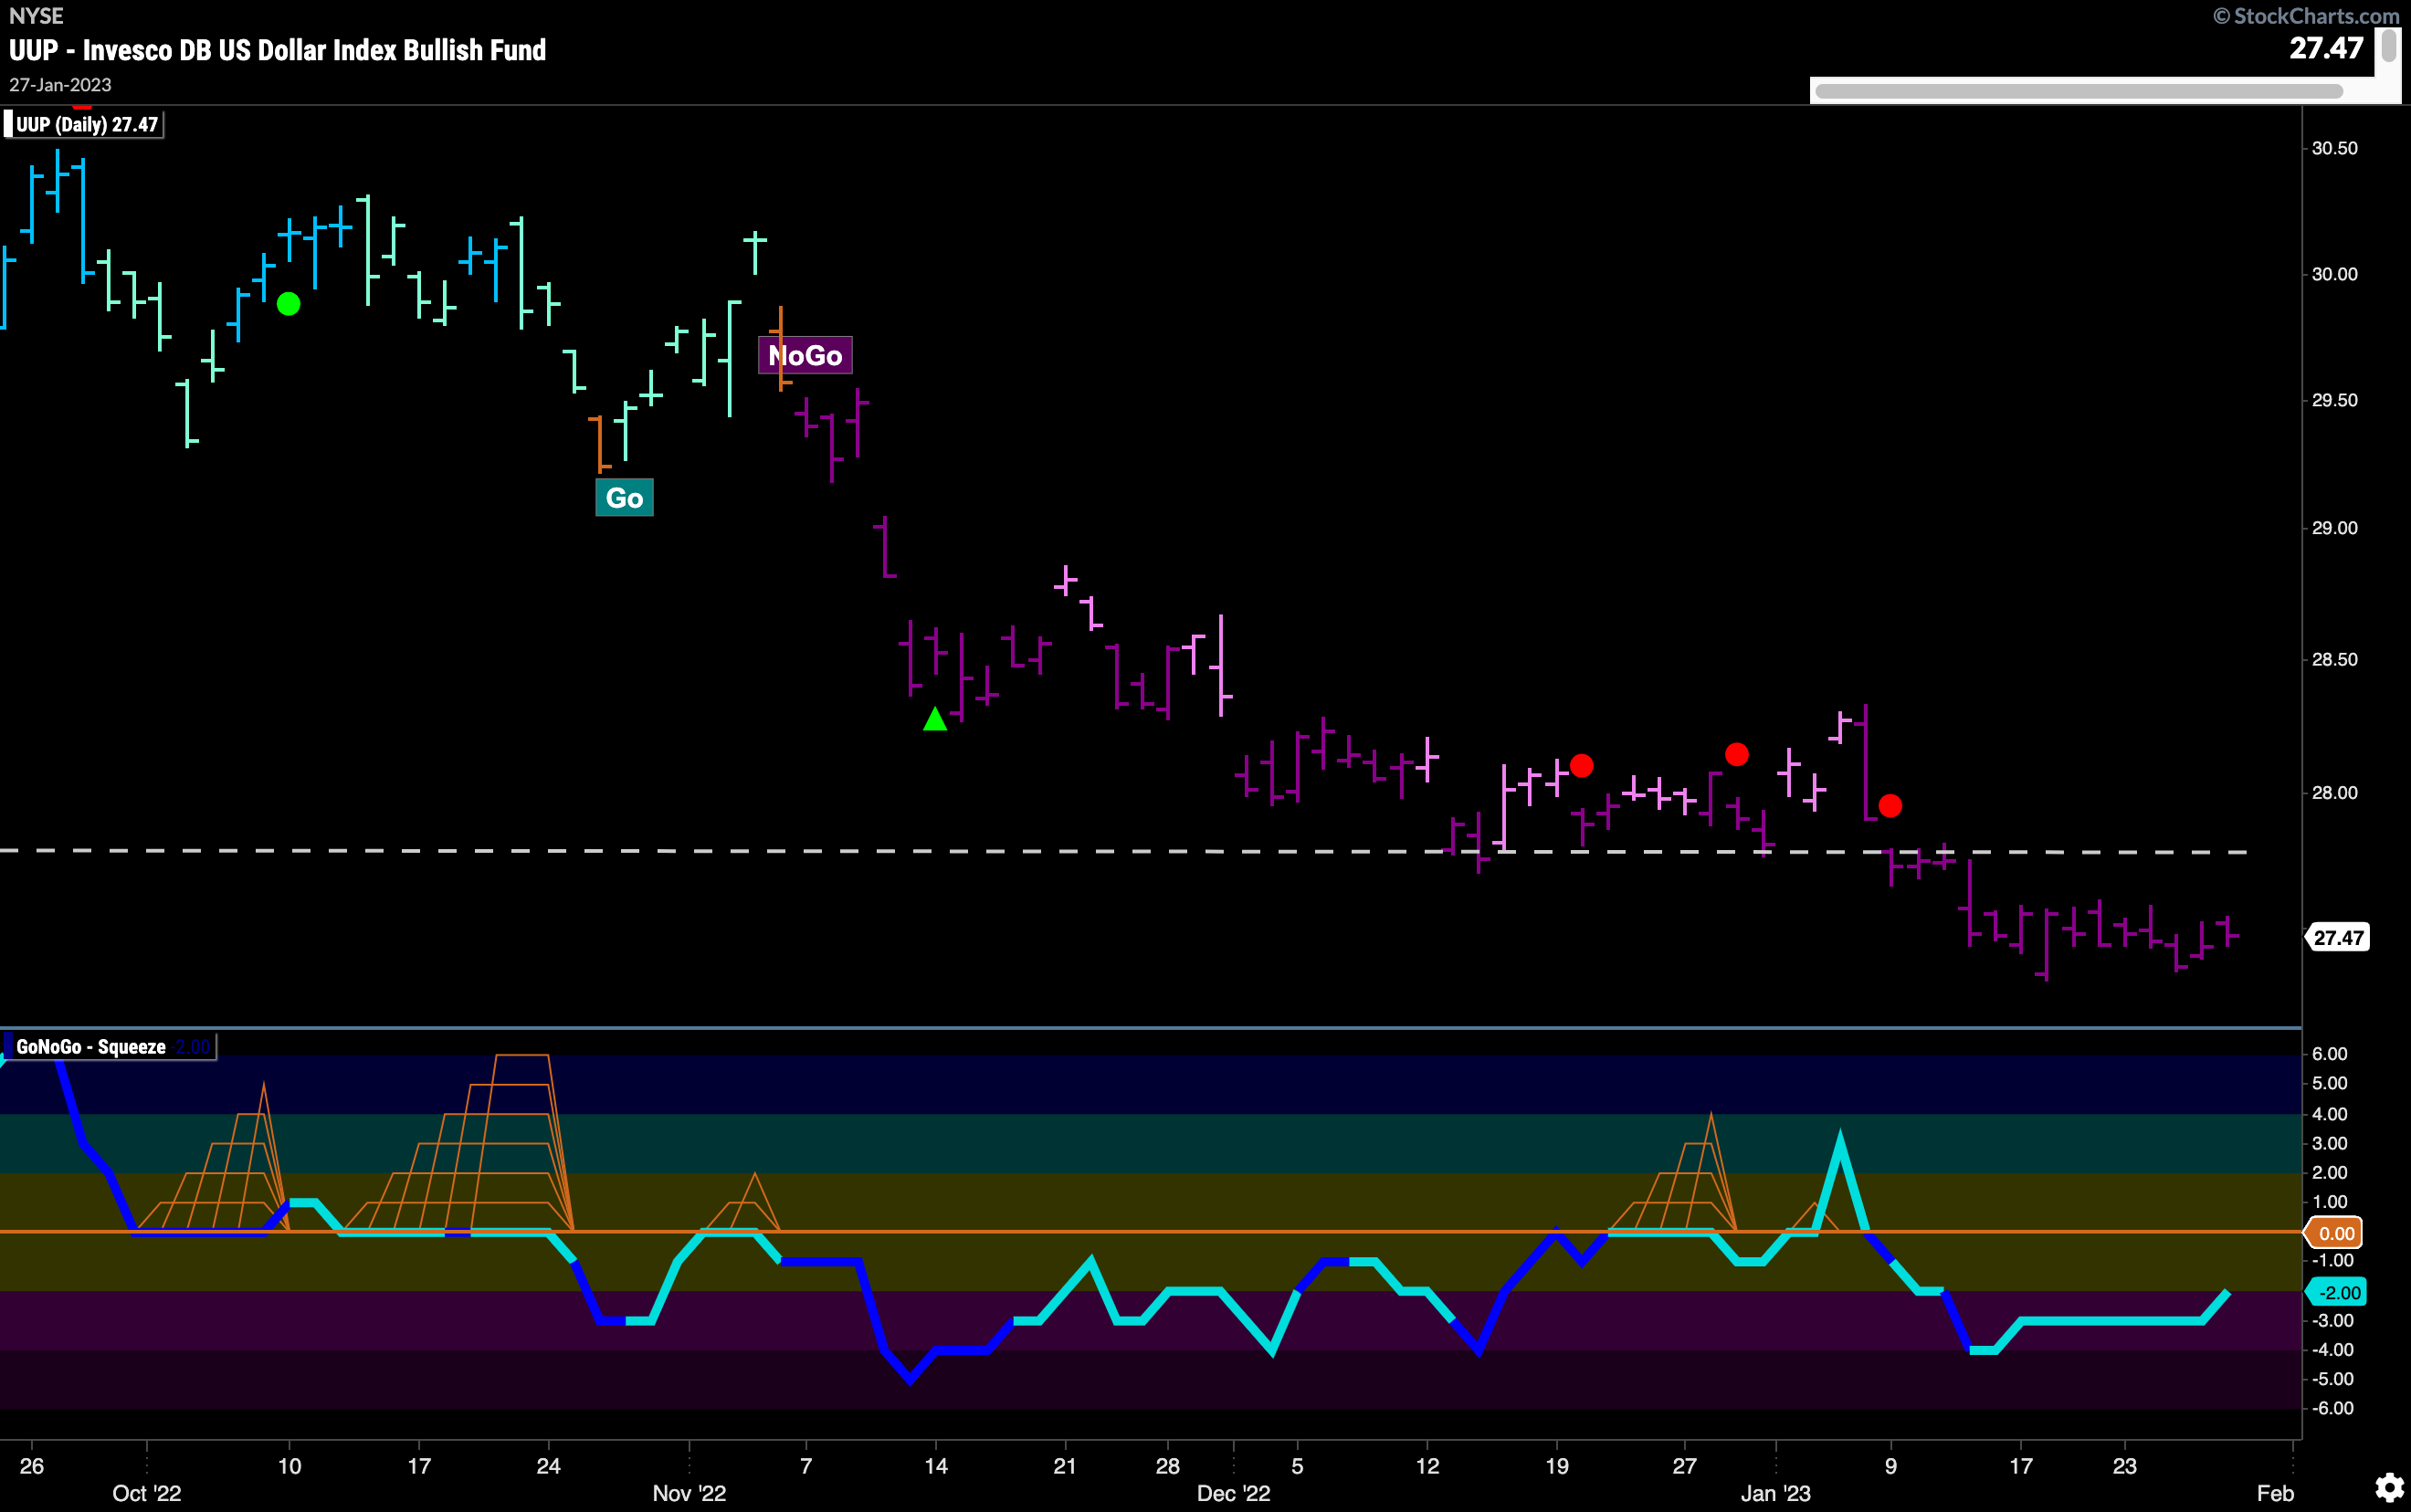The image size is (2411, 1512).
Task: Click the 4.00 oscillator axis label
Action: coord(2330,1114)
